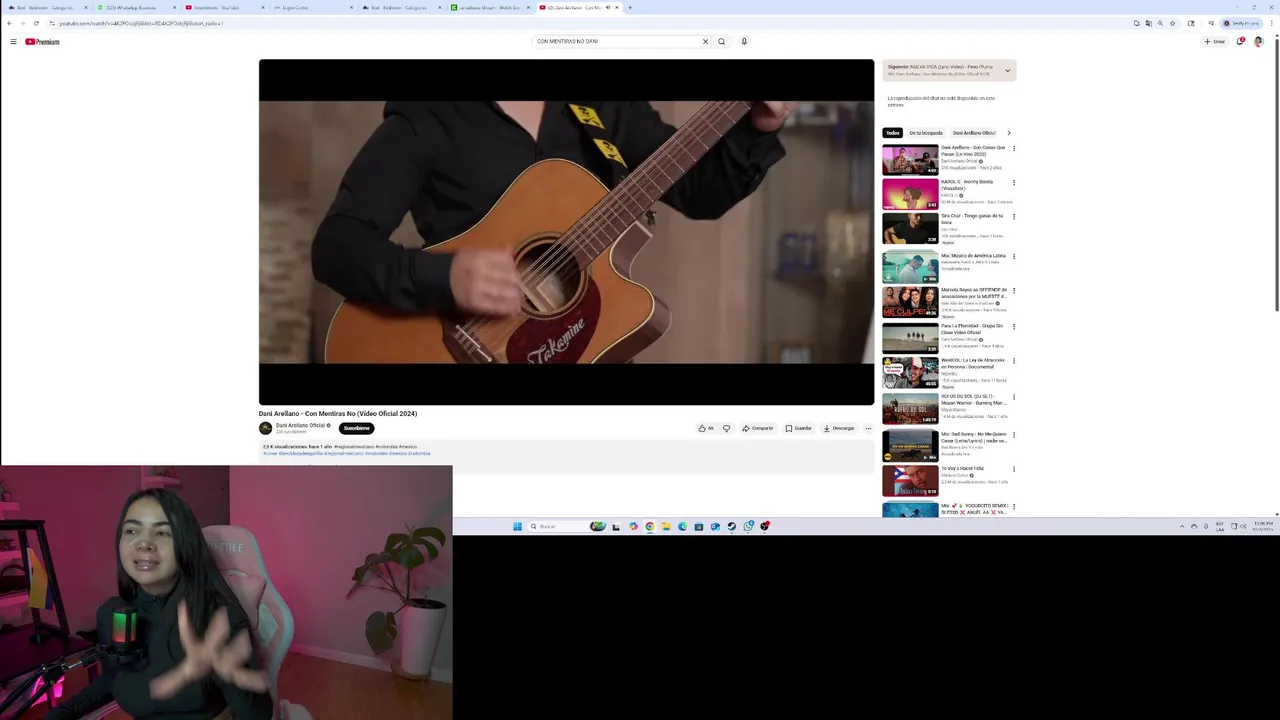Open Dani Arellano Son Cosas thumbnail
1280x720 pixels.
click(910, 160)
